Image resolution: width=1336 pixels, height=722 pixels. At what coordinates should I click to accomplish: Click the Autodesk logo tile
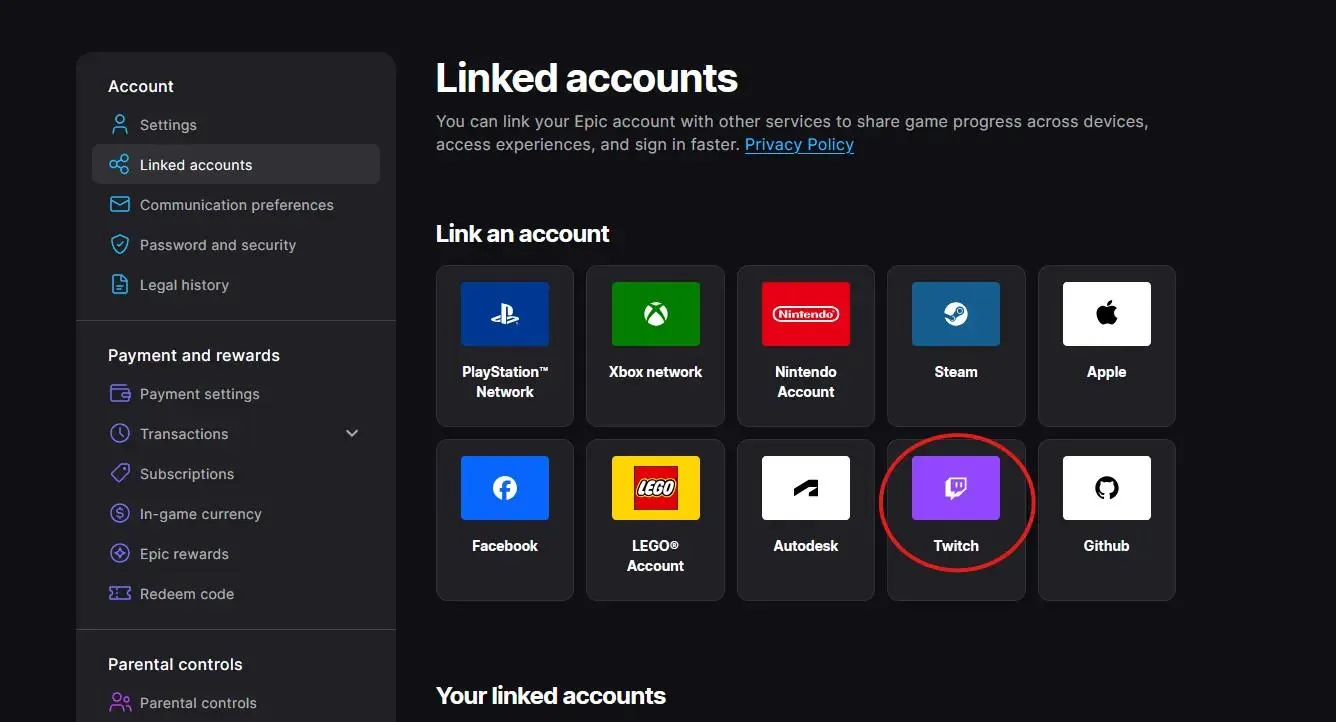point(806,488)
